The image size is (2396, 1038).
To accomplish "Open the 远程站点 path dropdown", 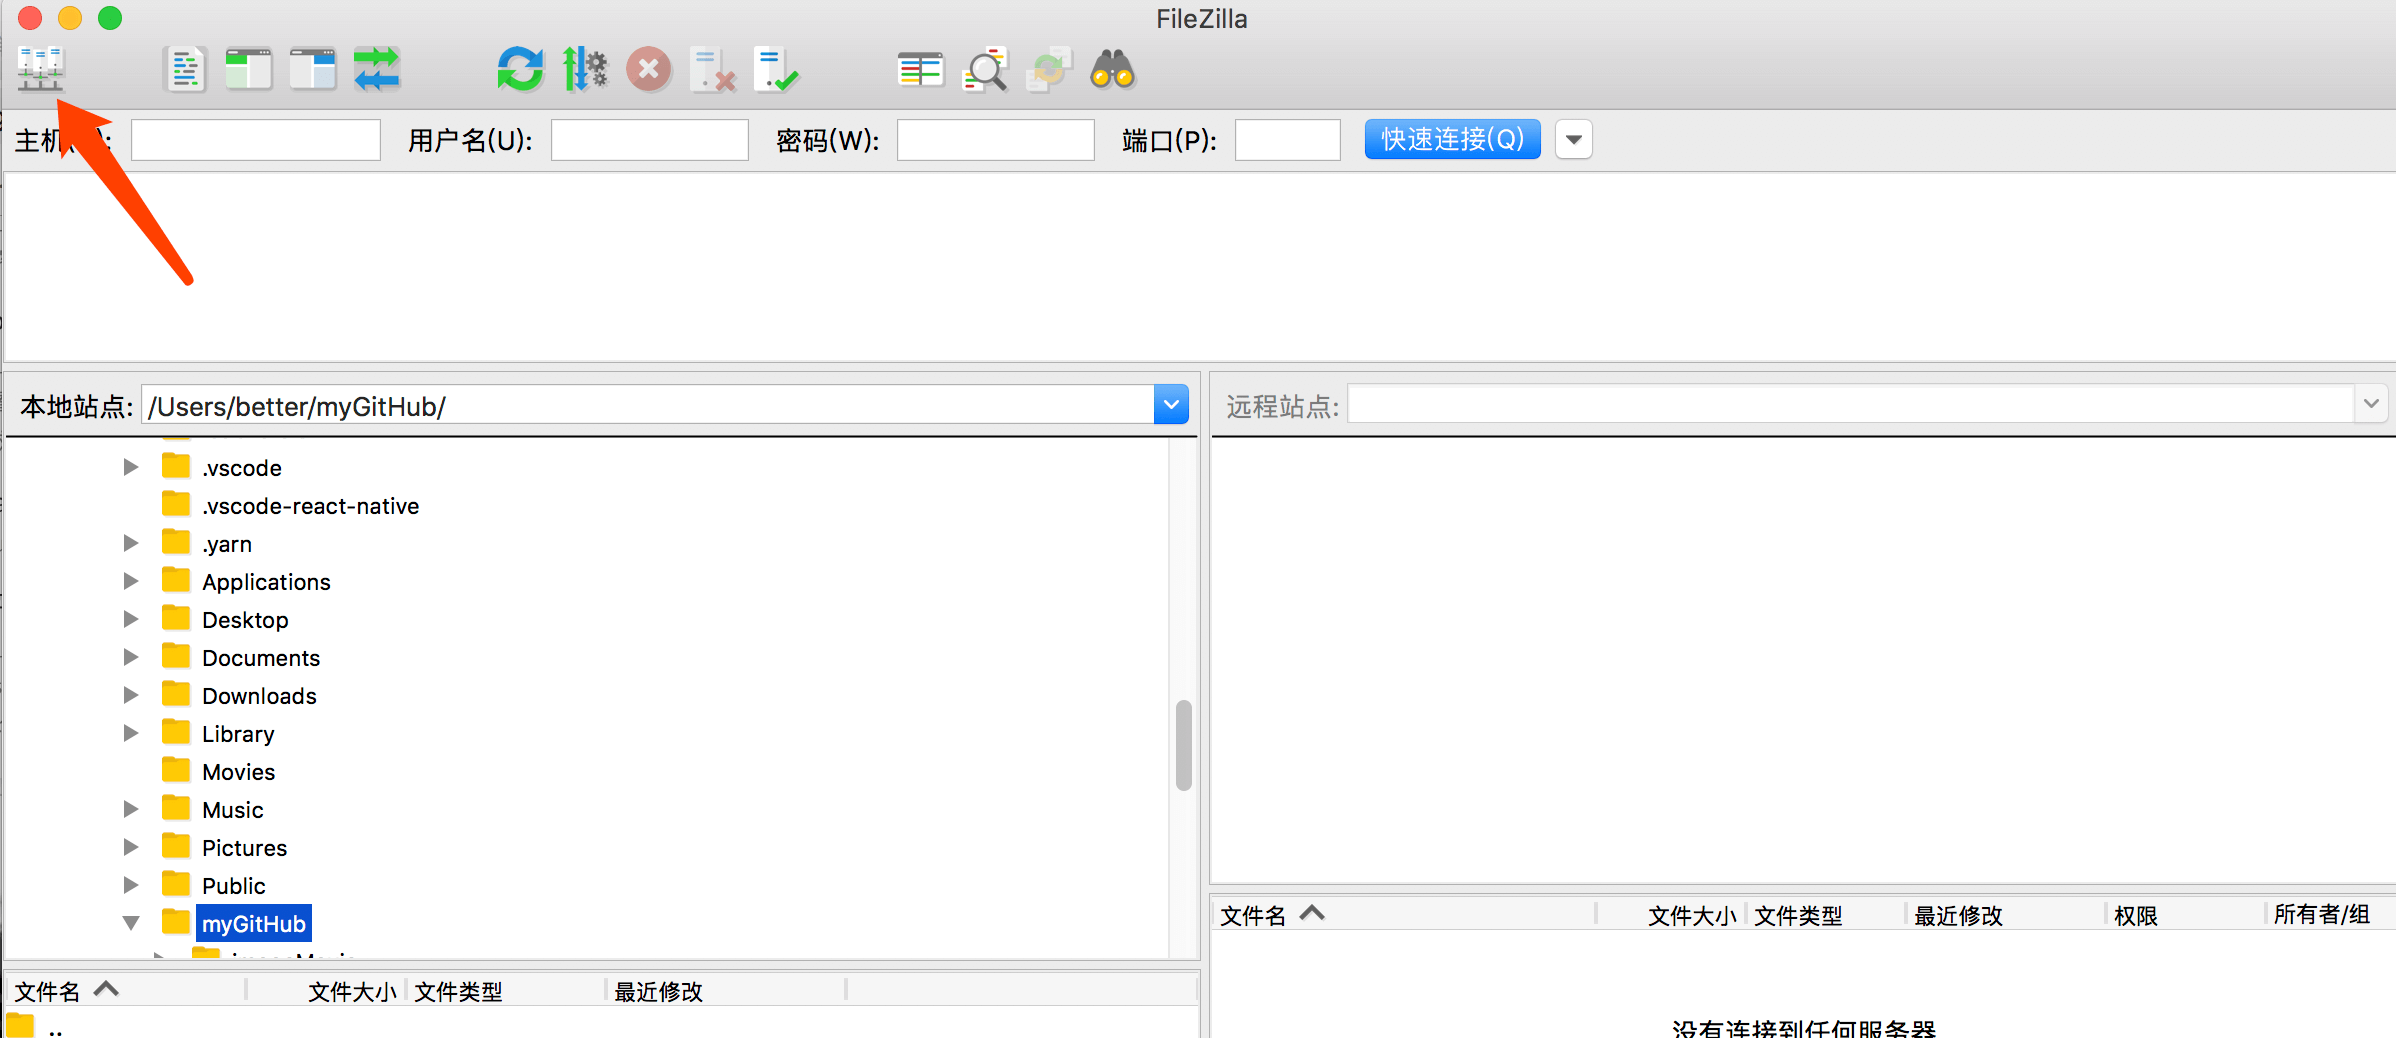I will tap(2371, 404).
